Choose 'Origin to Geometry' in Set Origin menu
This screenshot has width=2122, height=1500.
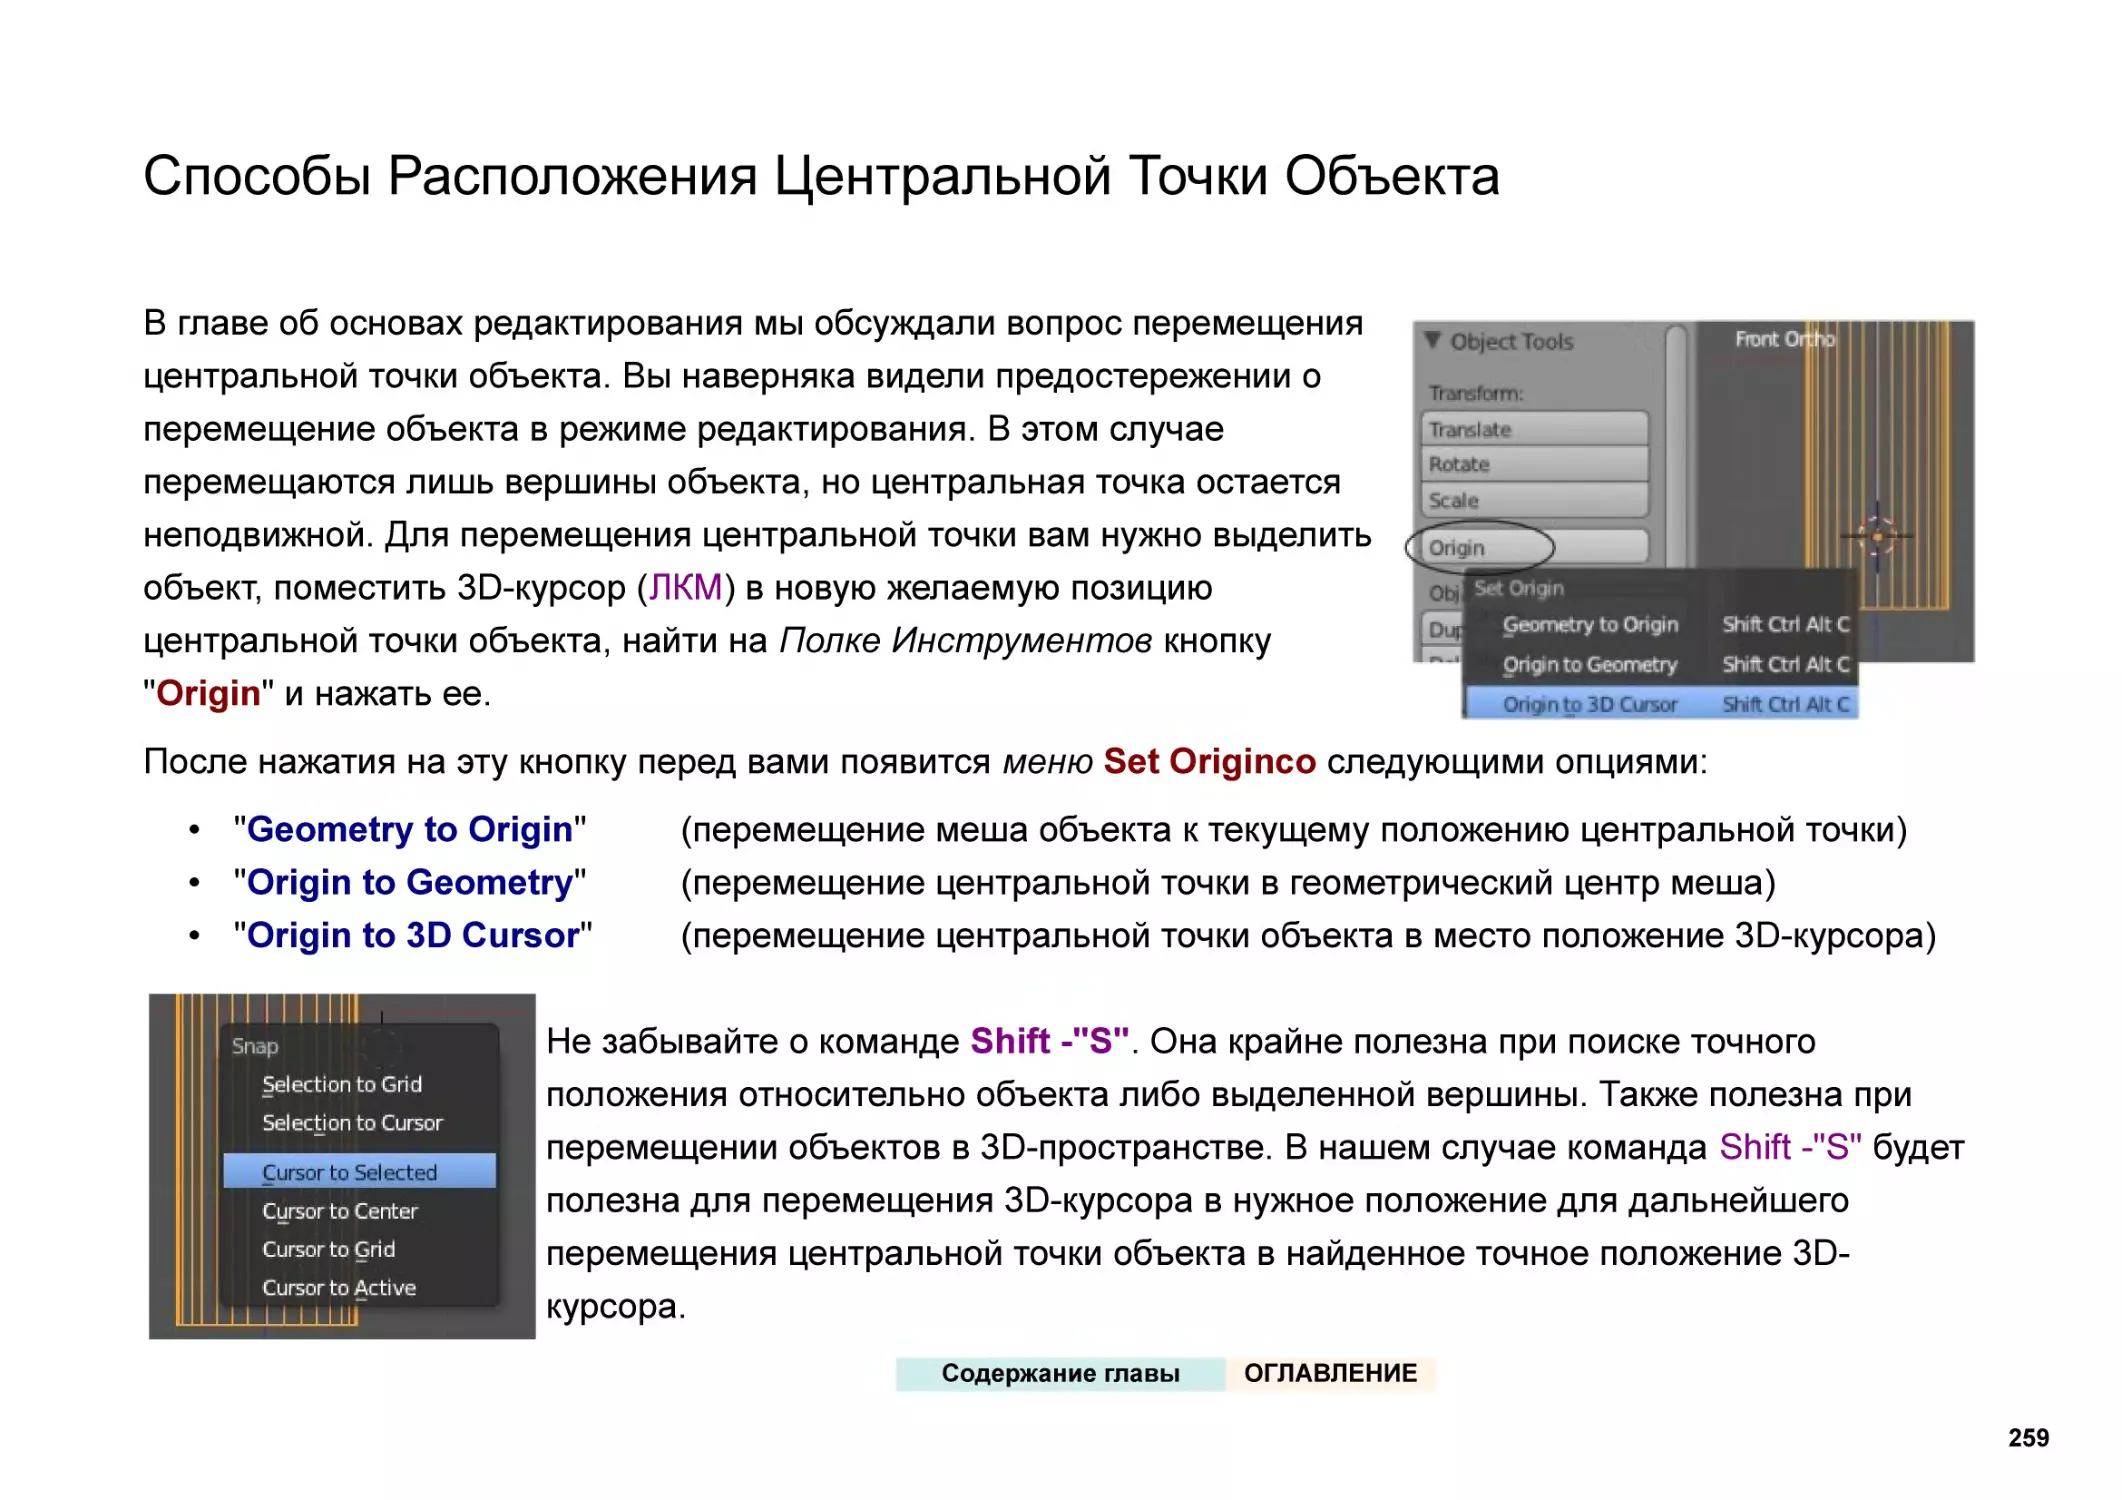[x=1660, y=664]
